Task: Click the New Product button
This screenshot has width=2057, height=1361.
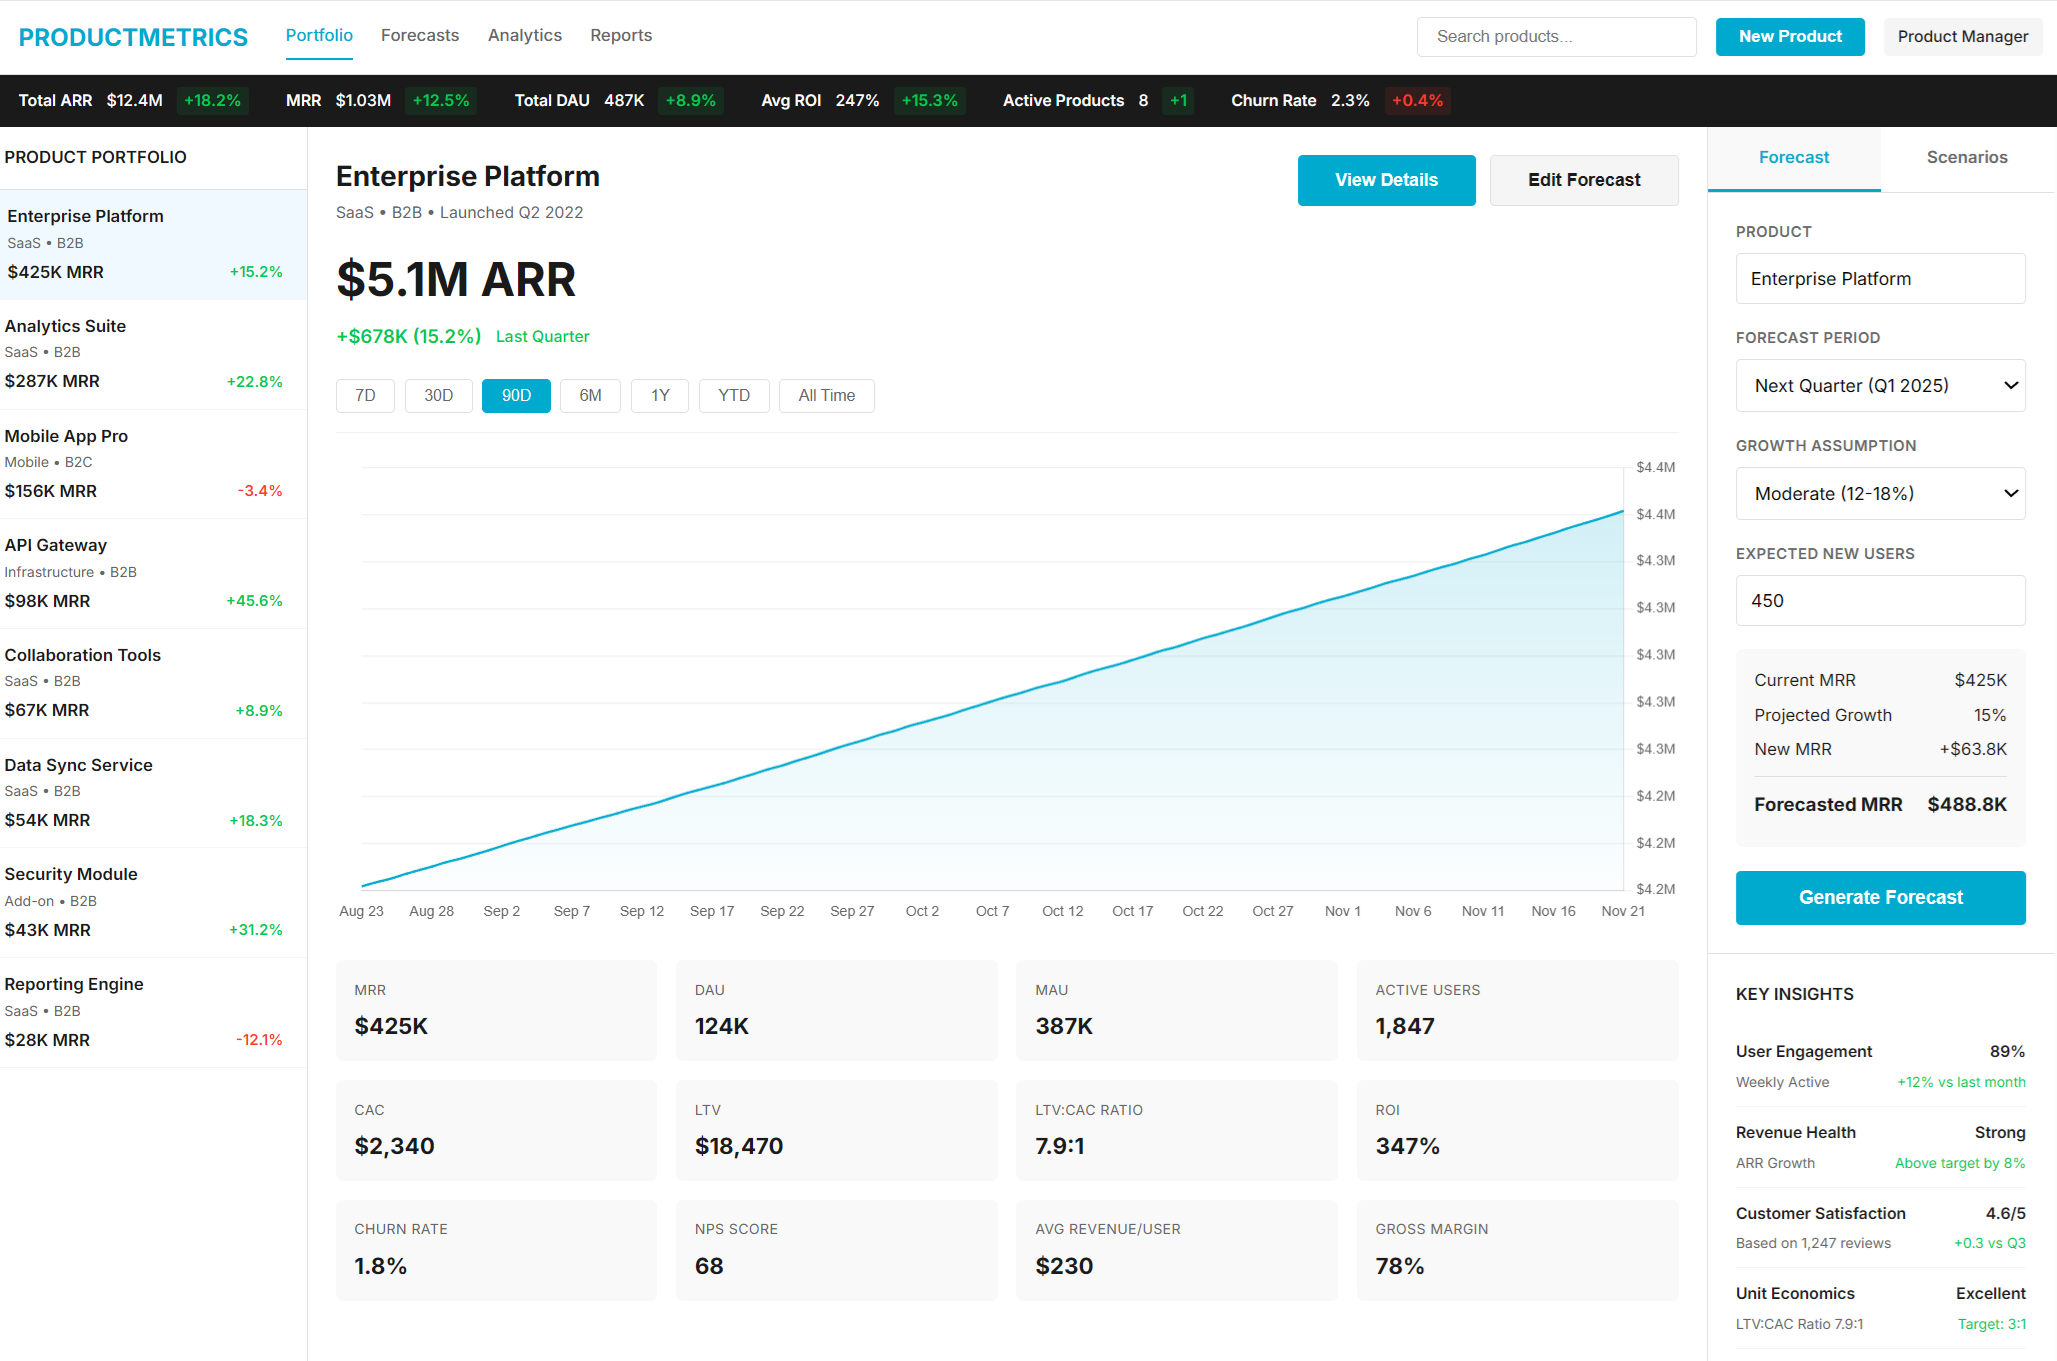Action: [x=1789, y=36]
